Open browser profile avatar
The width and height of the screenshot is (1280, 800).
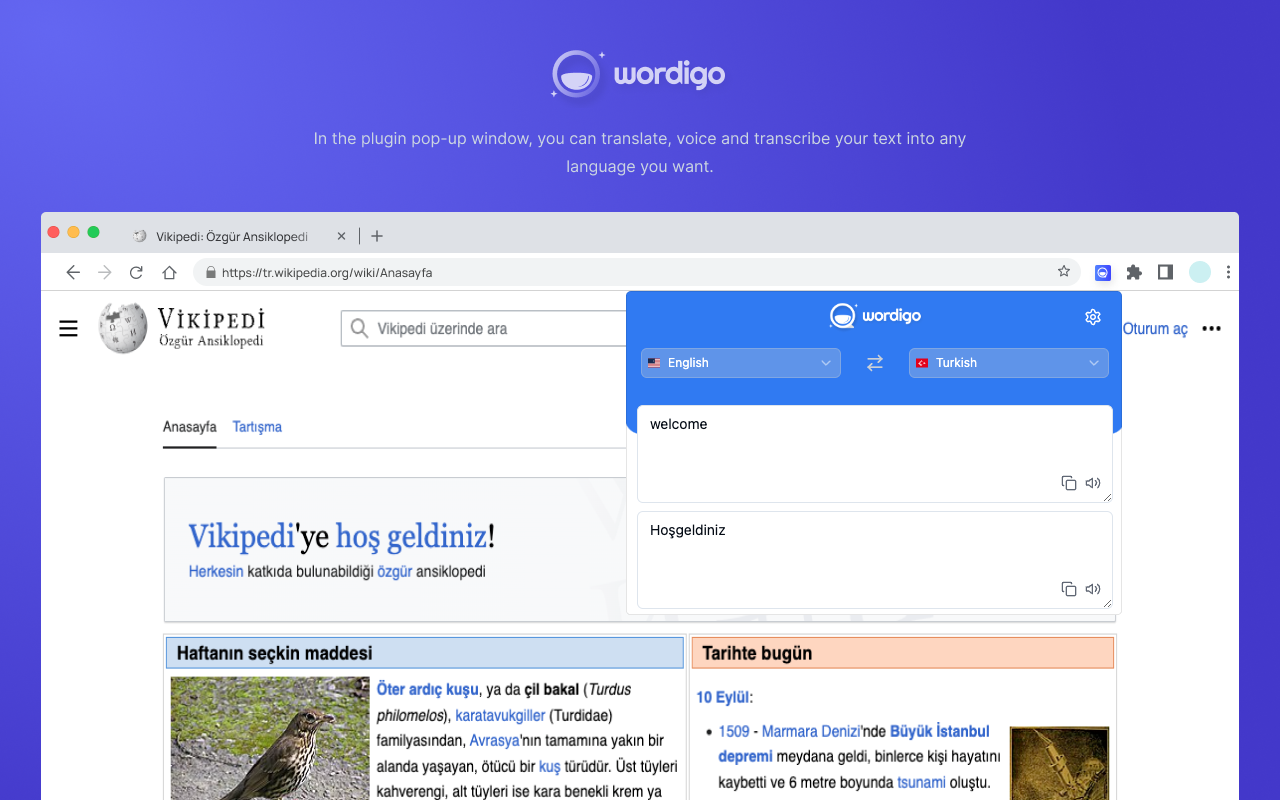(x=1199, y=272)
